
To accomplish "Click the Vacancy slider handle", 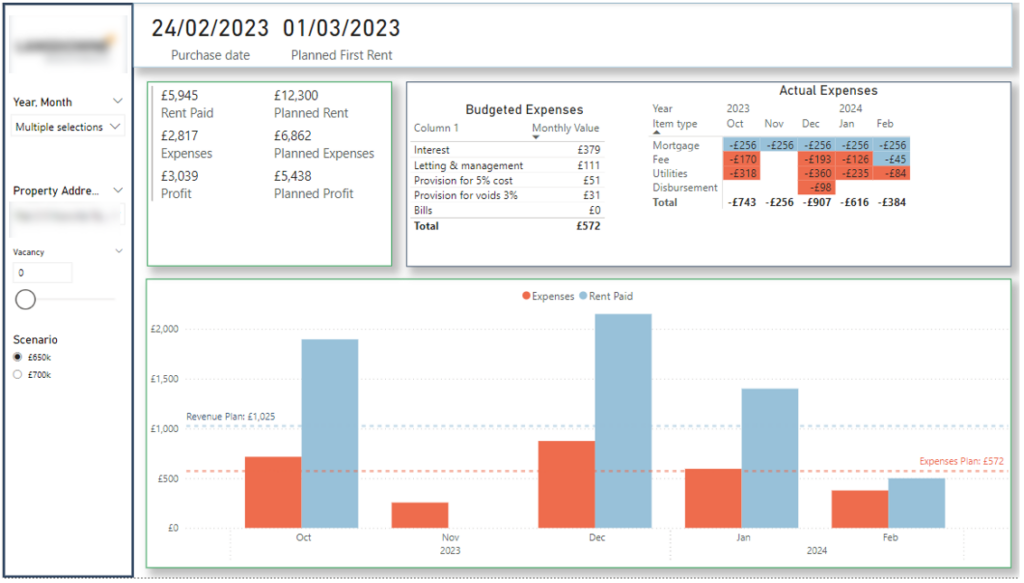I will point(26,299).
